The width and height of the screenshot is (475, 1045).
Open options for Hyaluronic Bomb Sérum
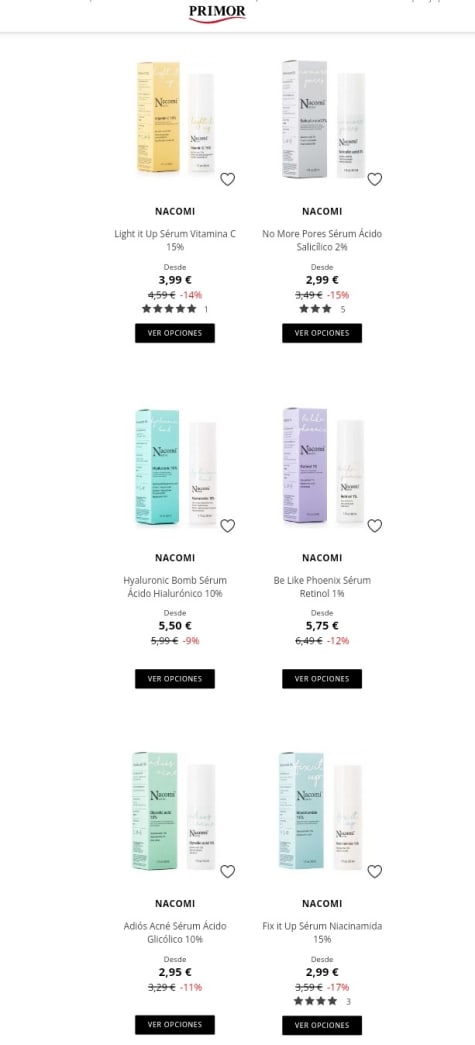(x=175, y=679)
